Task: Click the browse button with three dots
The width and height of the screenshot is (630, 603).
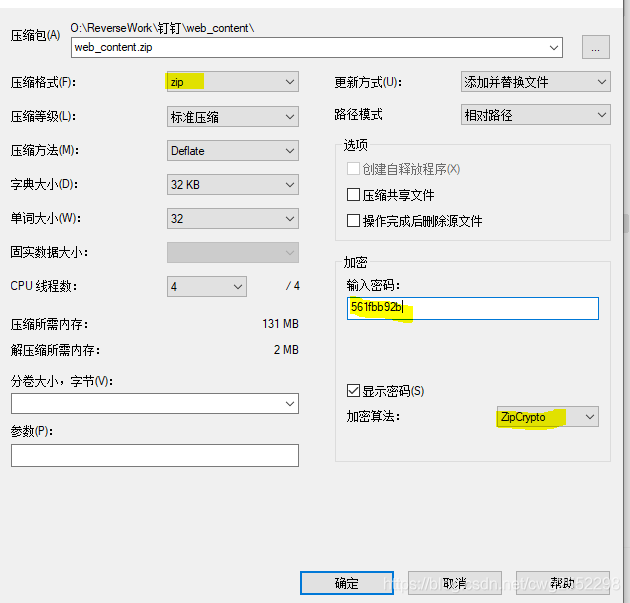Action: pos(595,47)
